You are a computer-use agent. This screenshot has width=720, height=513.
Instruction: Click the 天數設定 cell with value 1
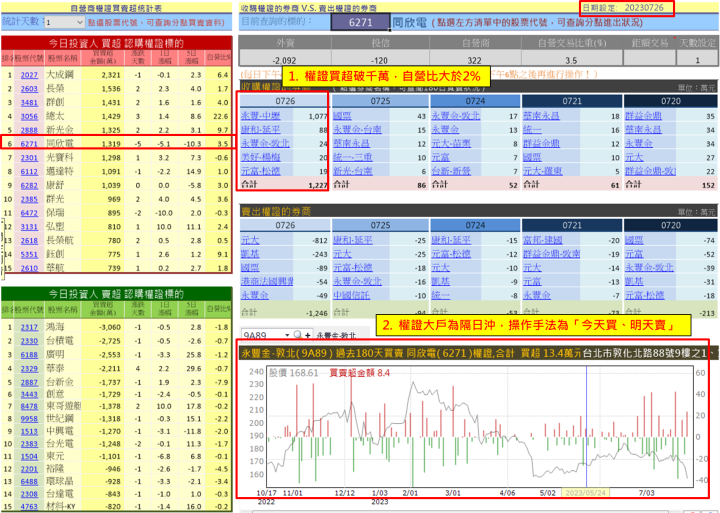coord(697,60)
